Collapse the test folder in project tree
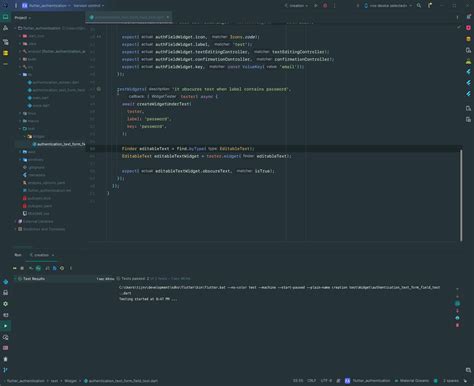 click(x=21, y=129)
